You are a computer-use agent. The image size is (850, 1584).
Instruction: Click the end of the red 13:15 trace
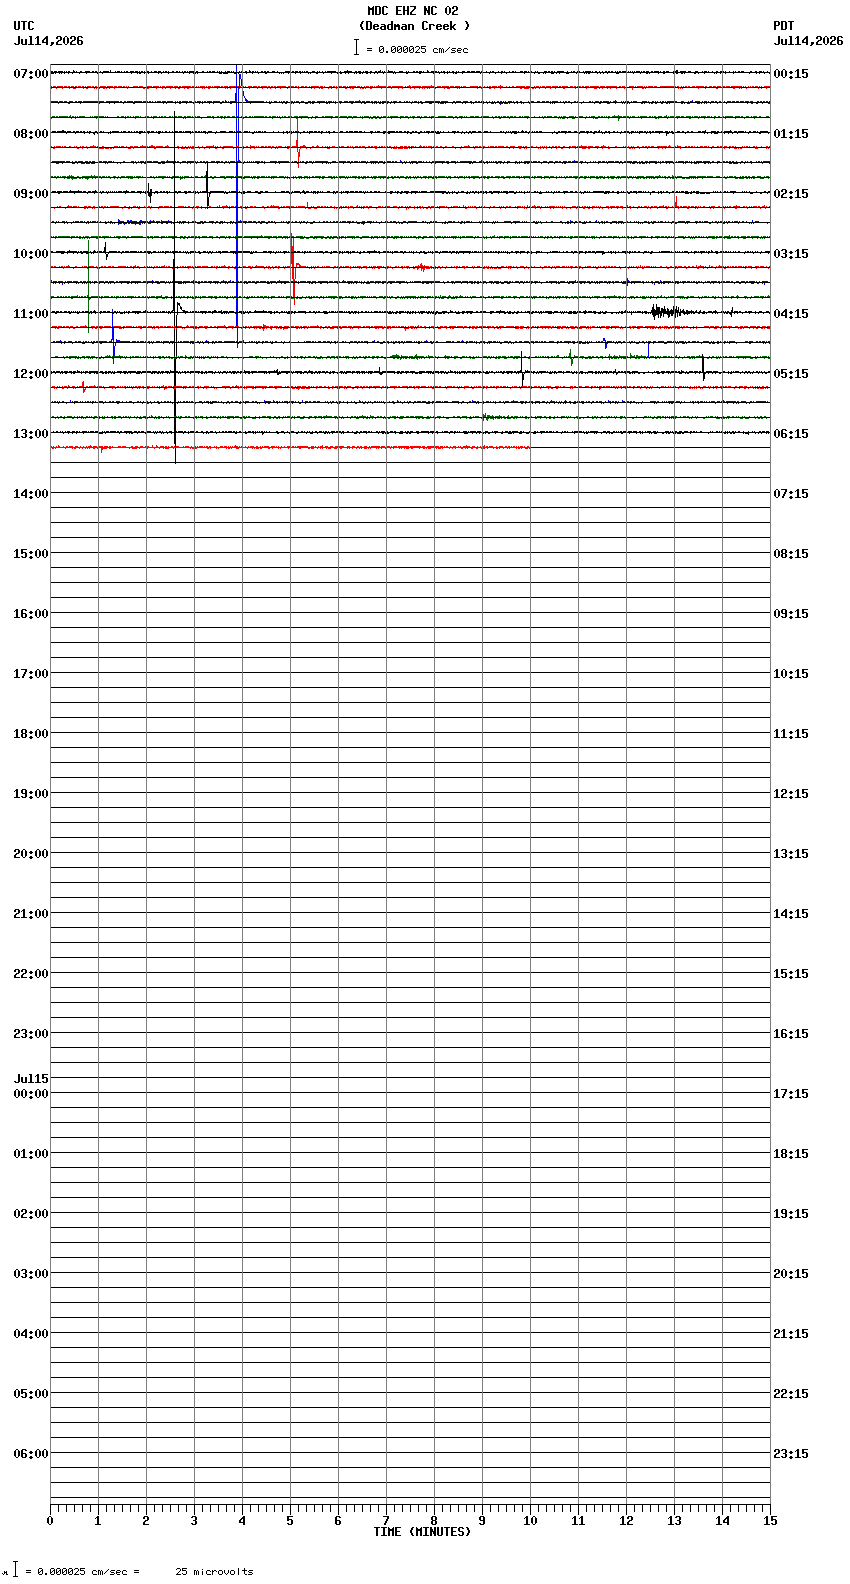pyautogui.click(x=529, y=447)
